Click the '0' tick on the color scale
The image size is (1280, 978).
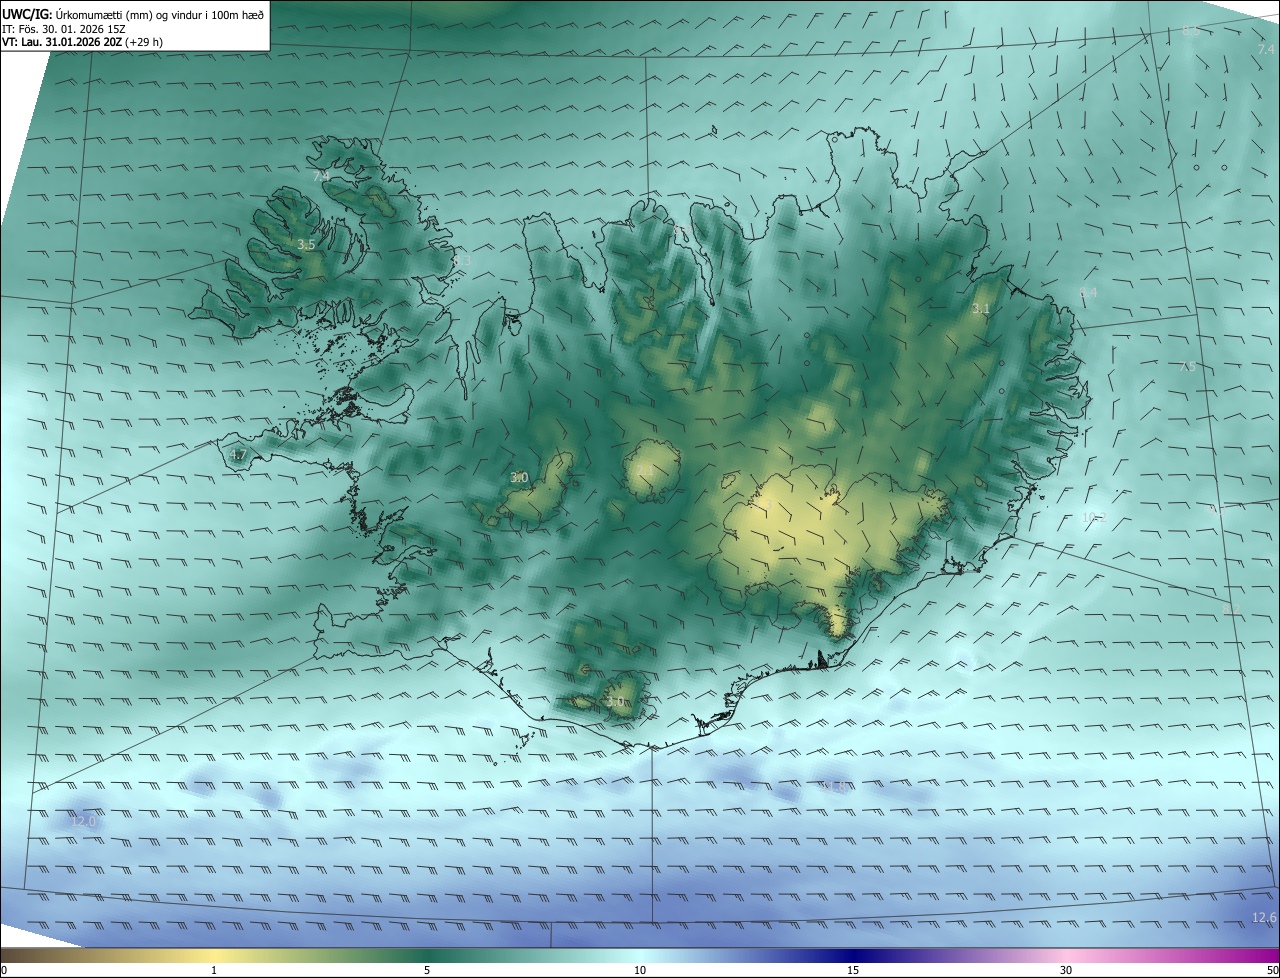click(x=4, y=970)
